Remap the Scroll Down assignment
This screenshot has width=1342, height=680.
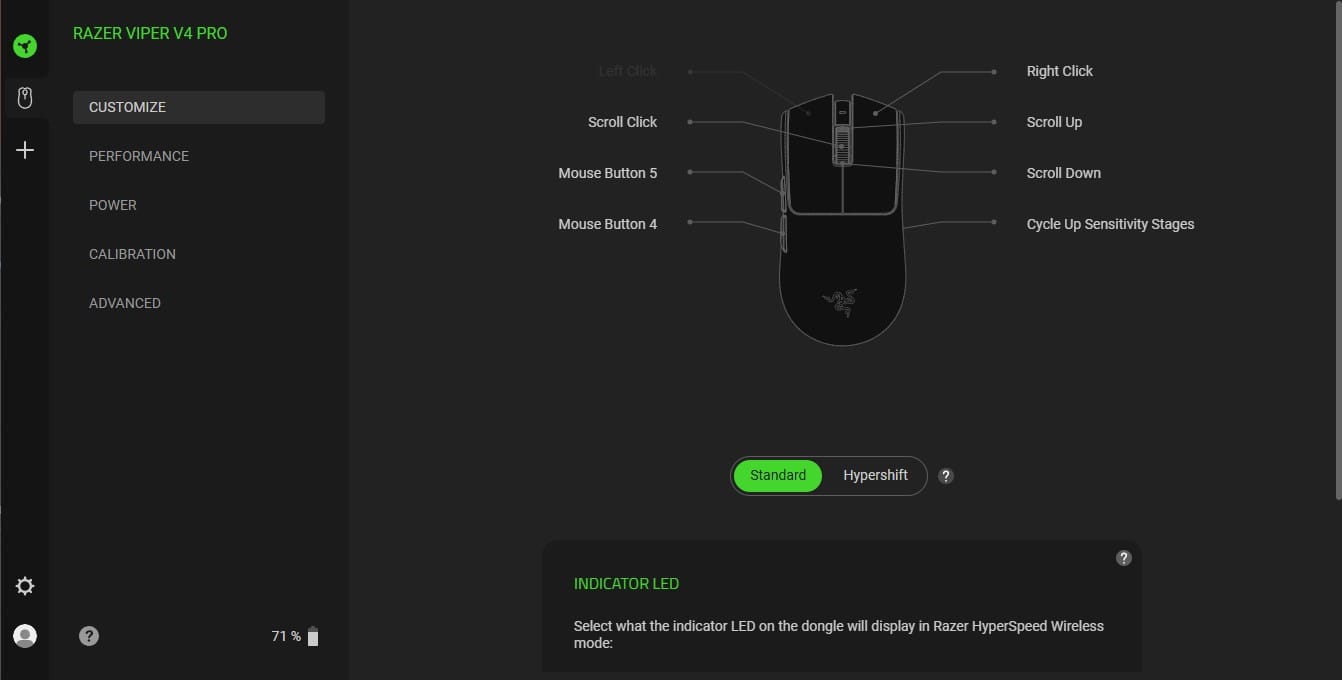point(1063,173)
